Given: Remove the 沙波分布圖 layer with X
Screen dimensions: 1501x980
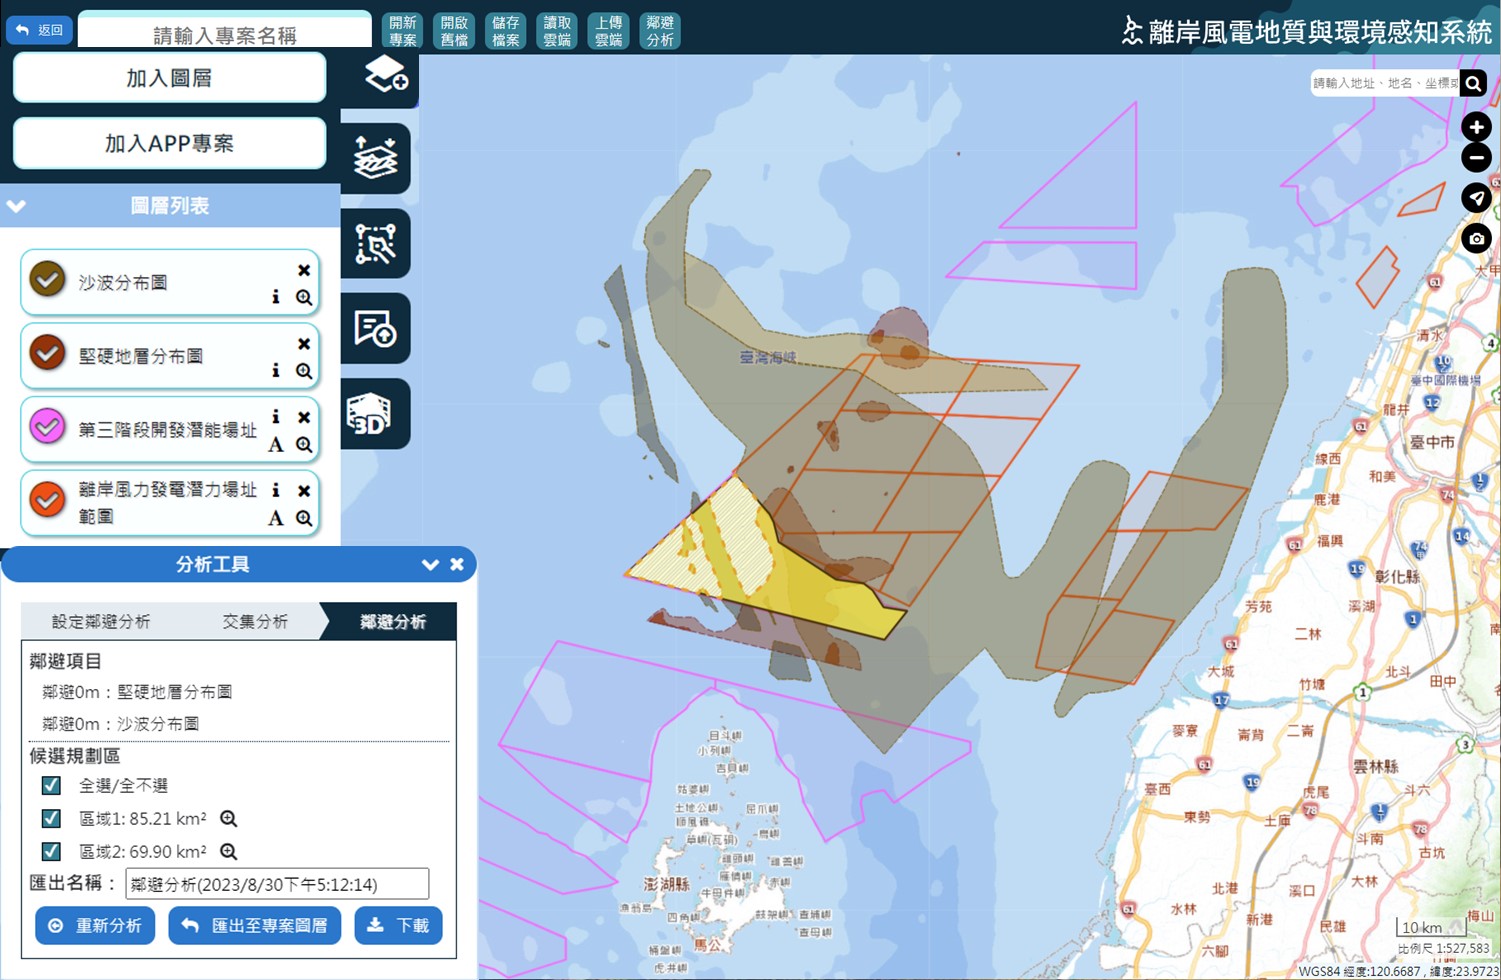Looking at the screenshot, I should (x=304, y=270).
